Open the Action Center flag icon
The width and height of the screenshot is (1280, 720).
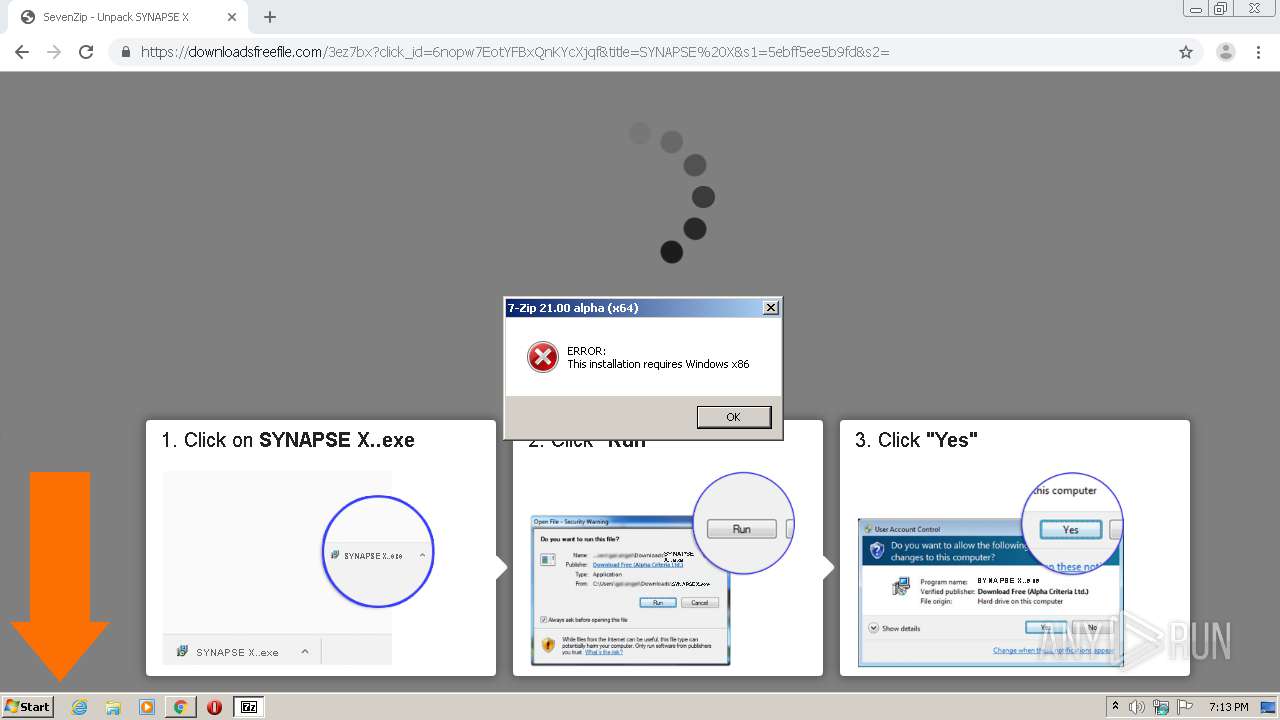pos(1185,707)
